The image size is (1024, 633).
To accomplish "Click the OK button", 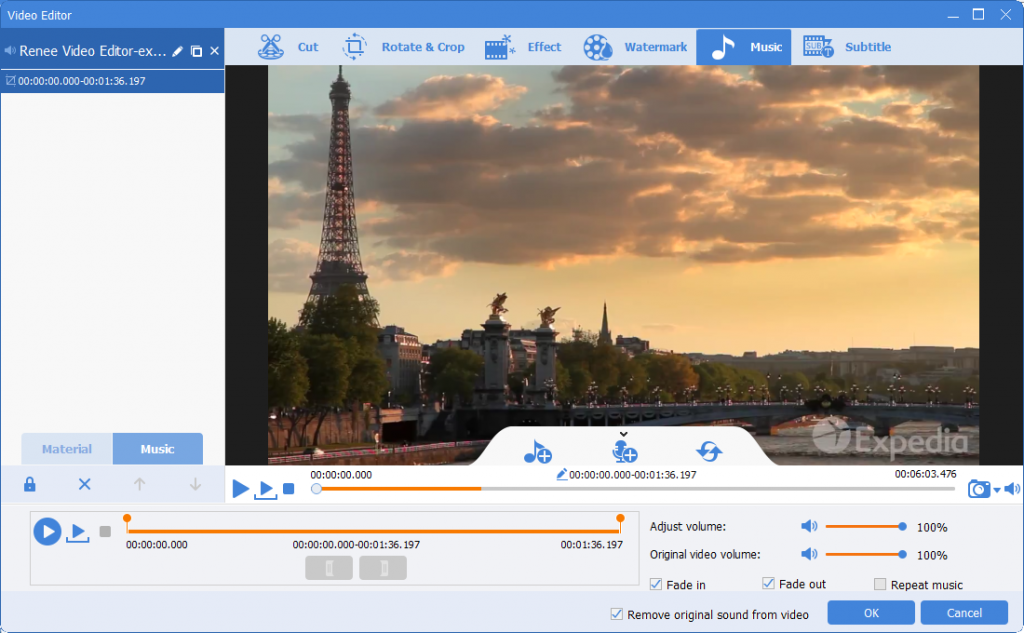I will tap(871, 613).
